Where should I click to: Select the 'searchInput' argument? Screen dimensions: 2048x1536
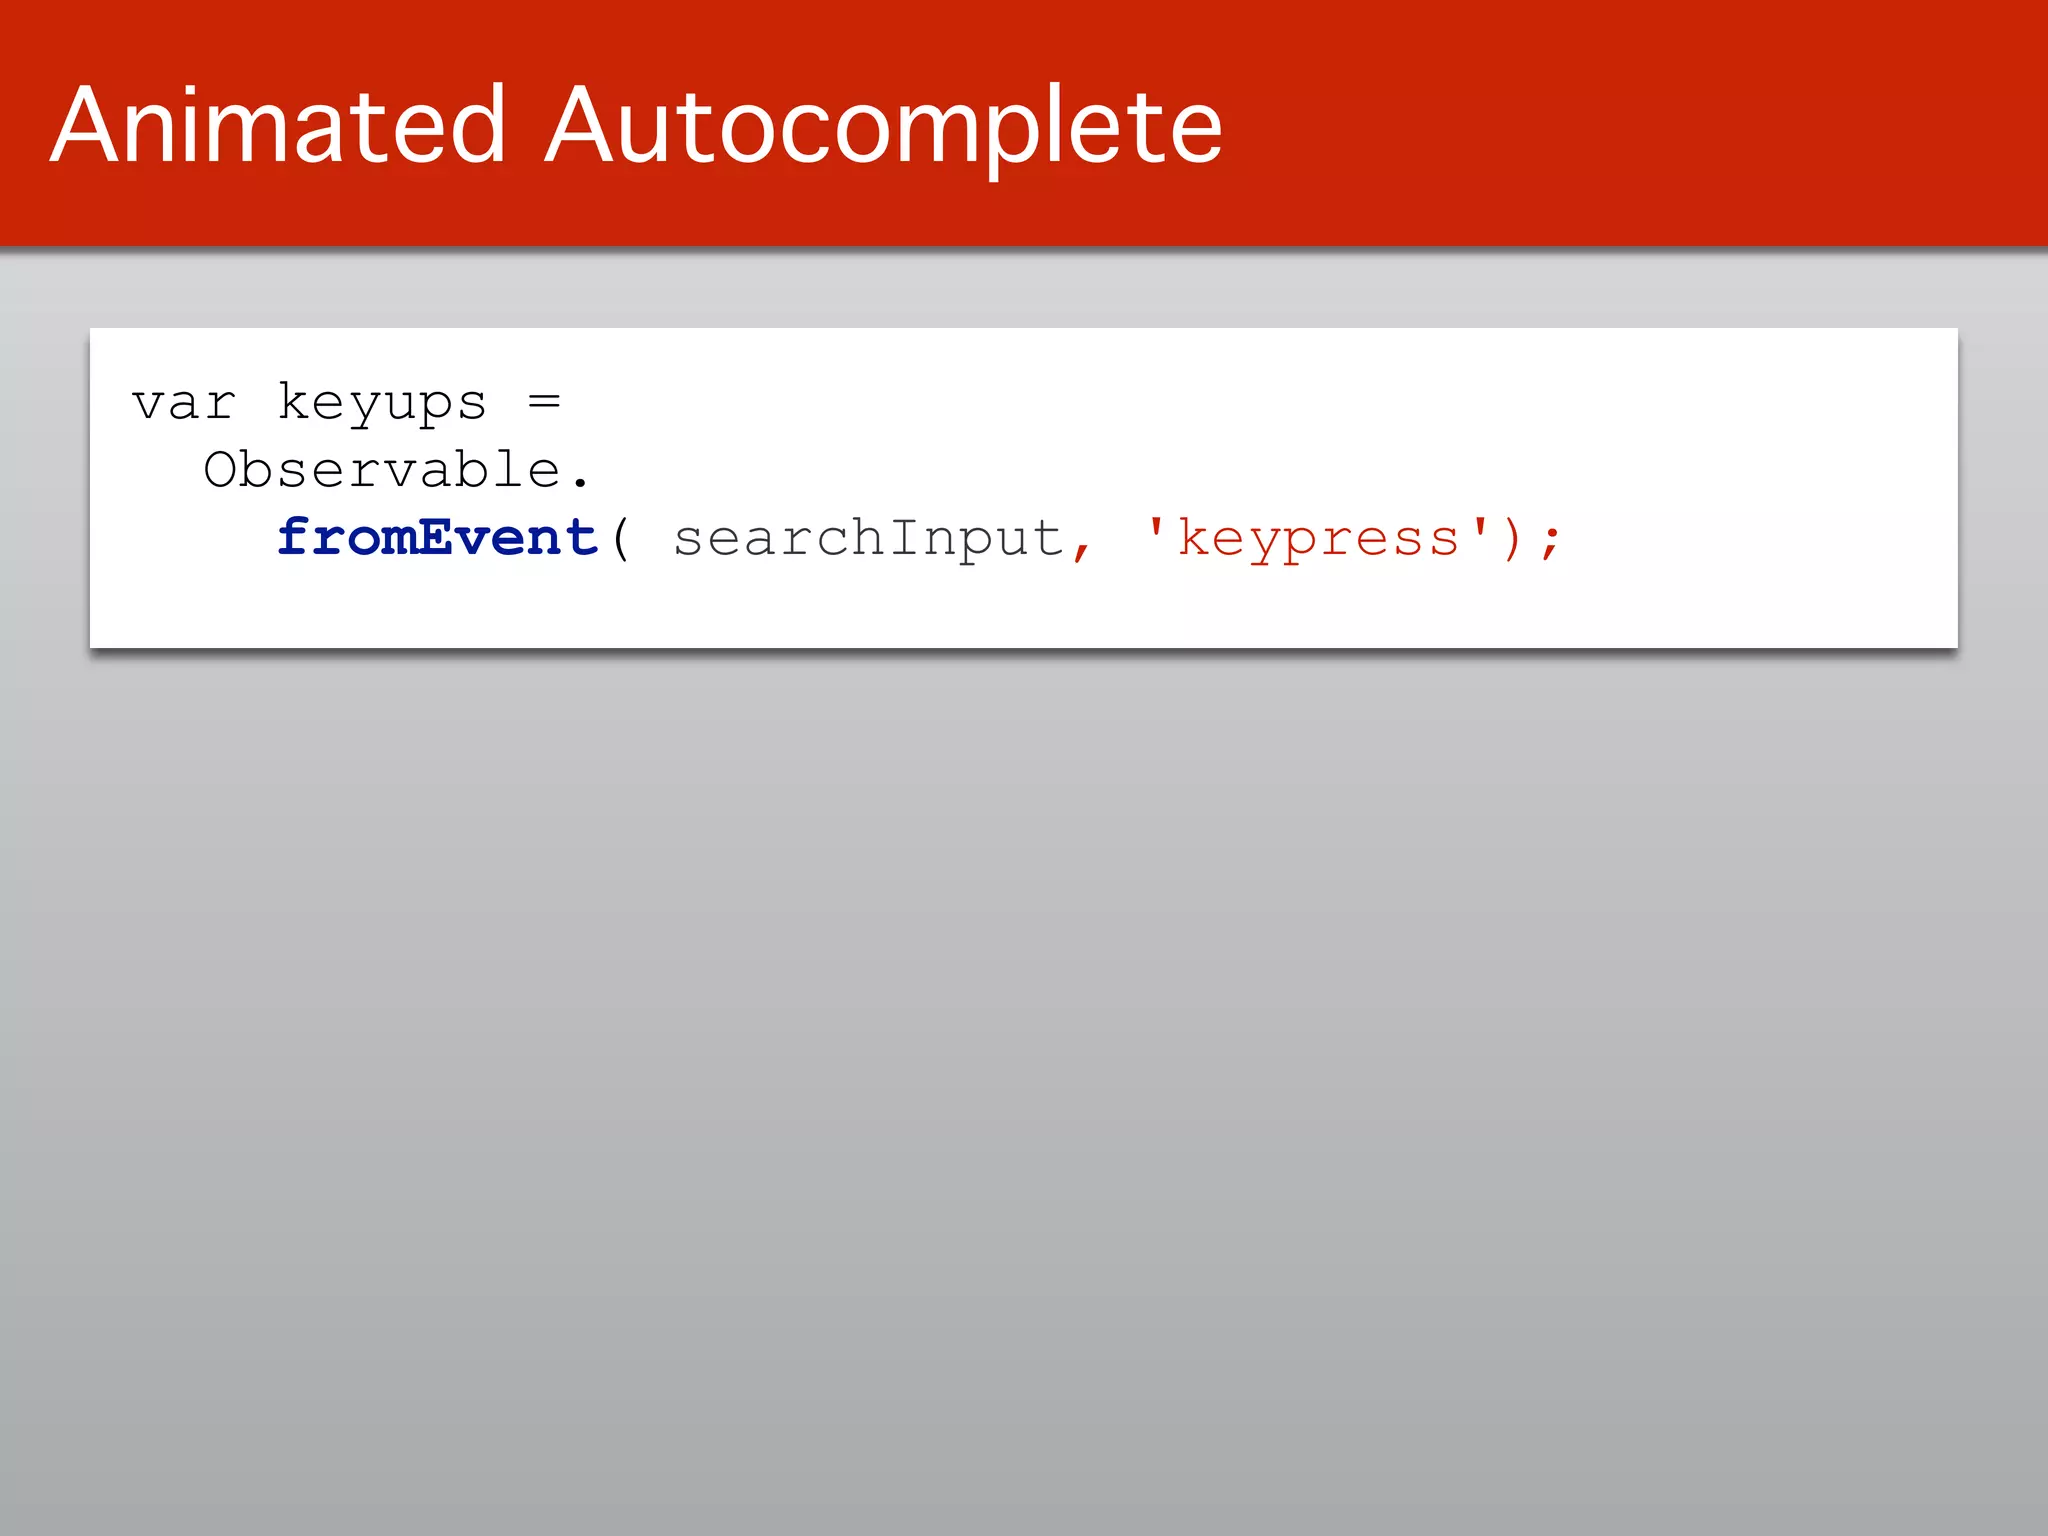(868, 538)
